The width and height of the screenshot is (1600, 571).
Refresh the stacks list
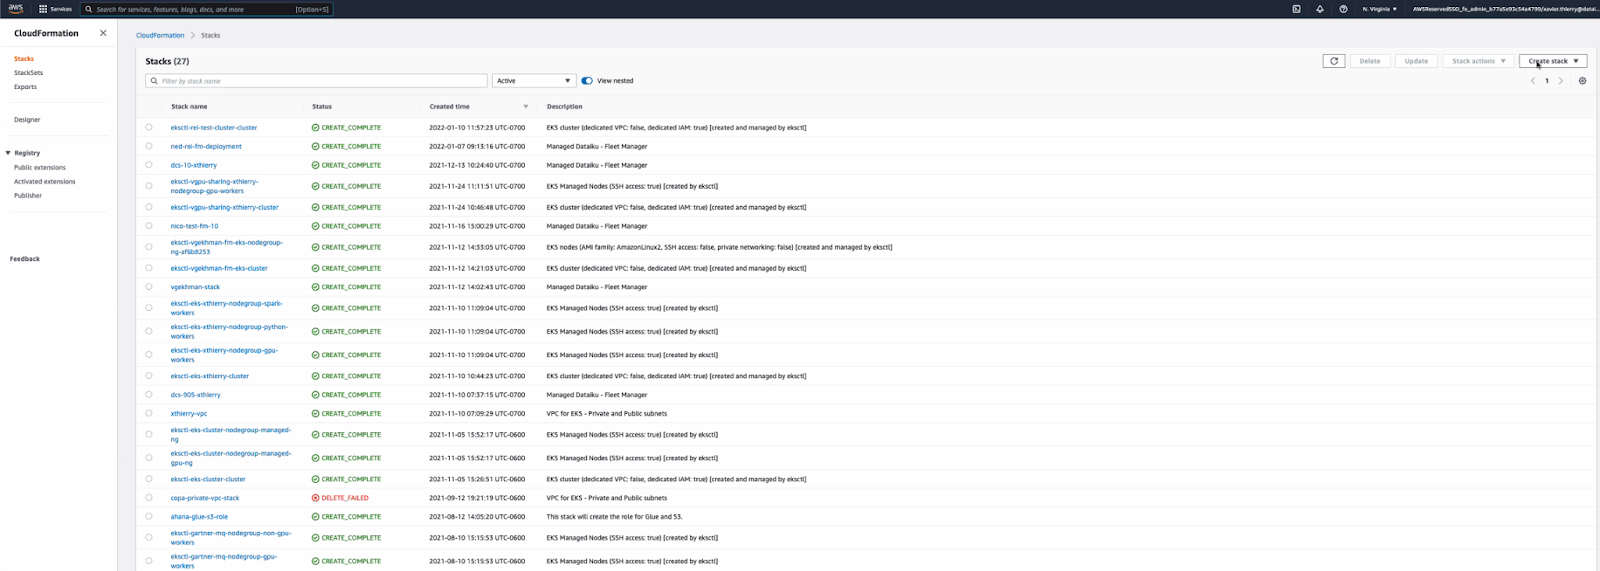click(x=1333, y=61)
